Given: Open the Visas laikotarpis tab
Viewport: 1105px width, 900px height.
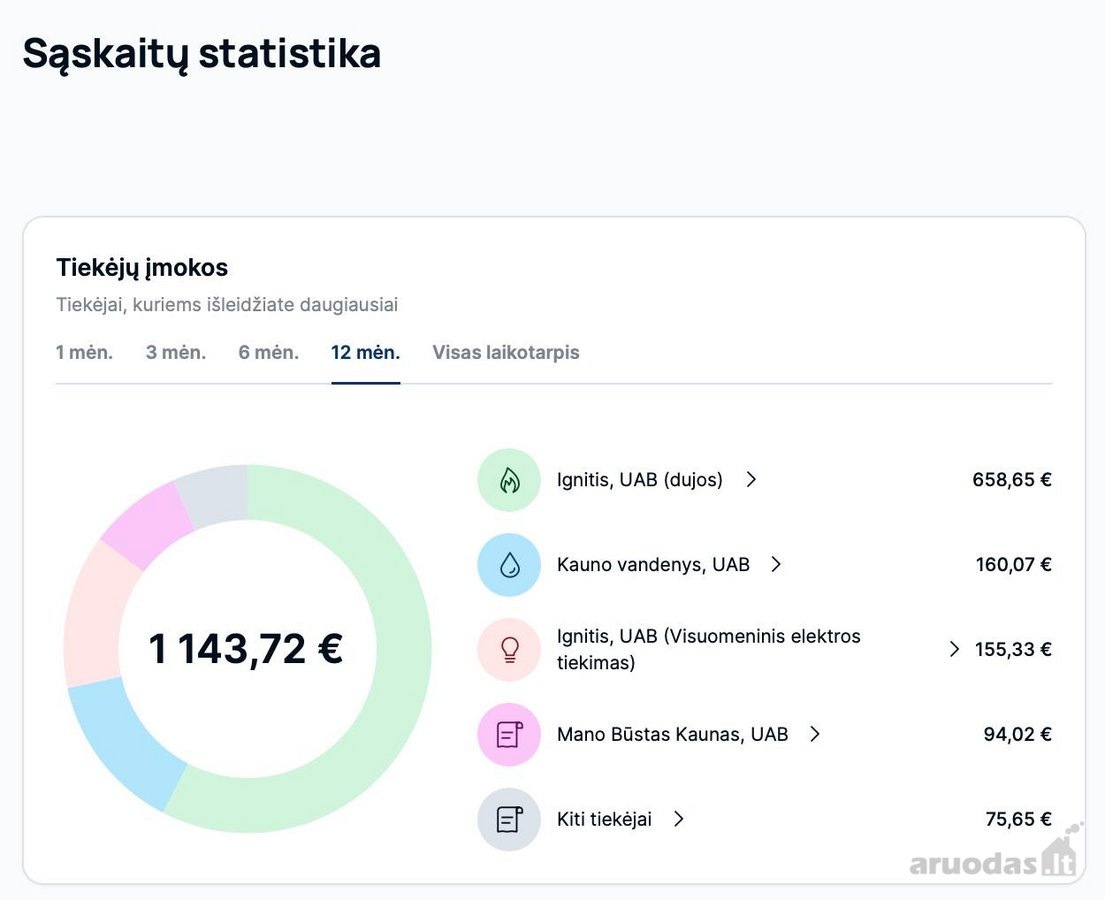Looking at the screenshot, I should click(506, 352).
